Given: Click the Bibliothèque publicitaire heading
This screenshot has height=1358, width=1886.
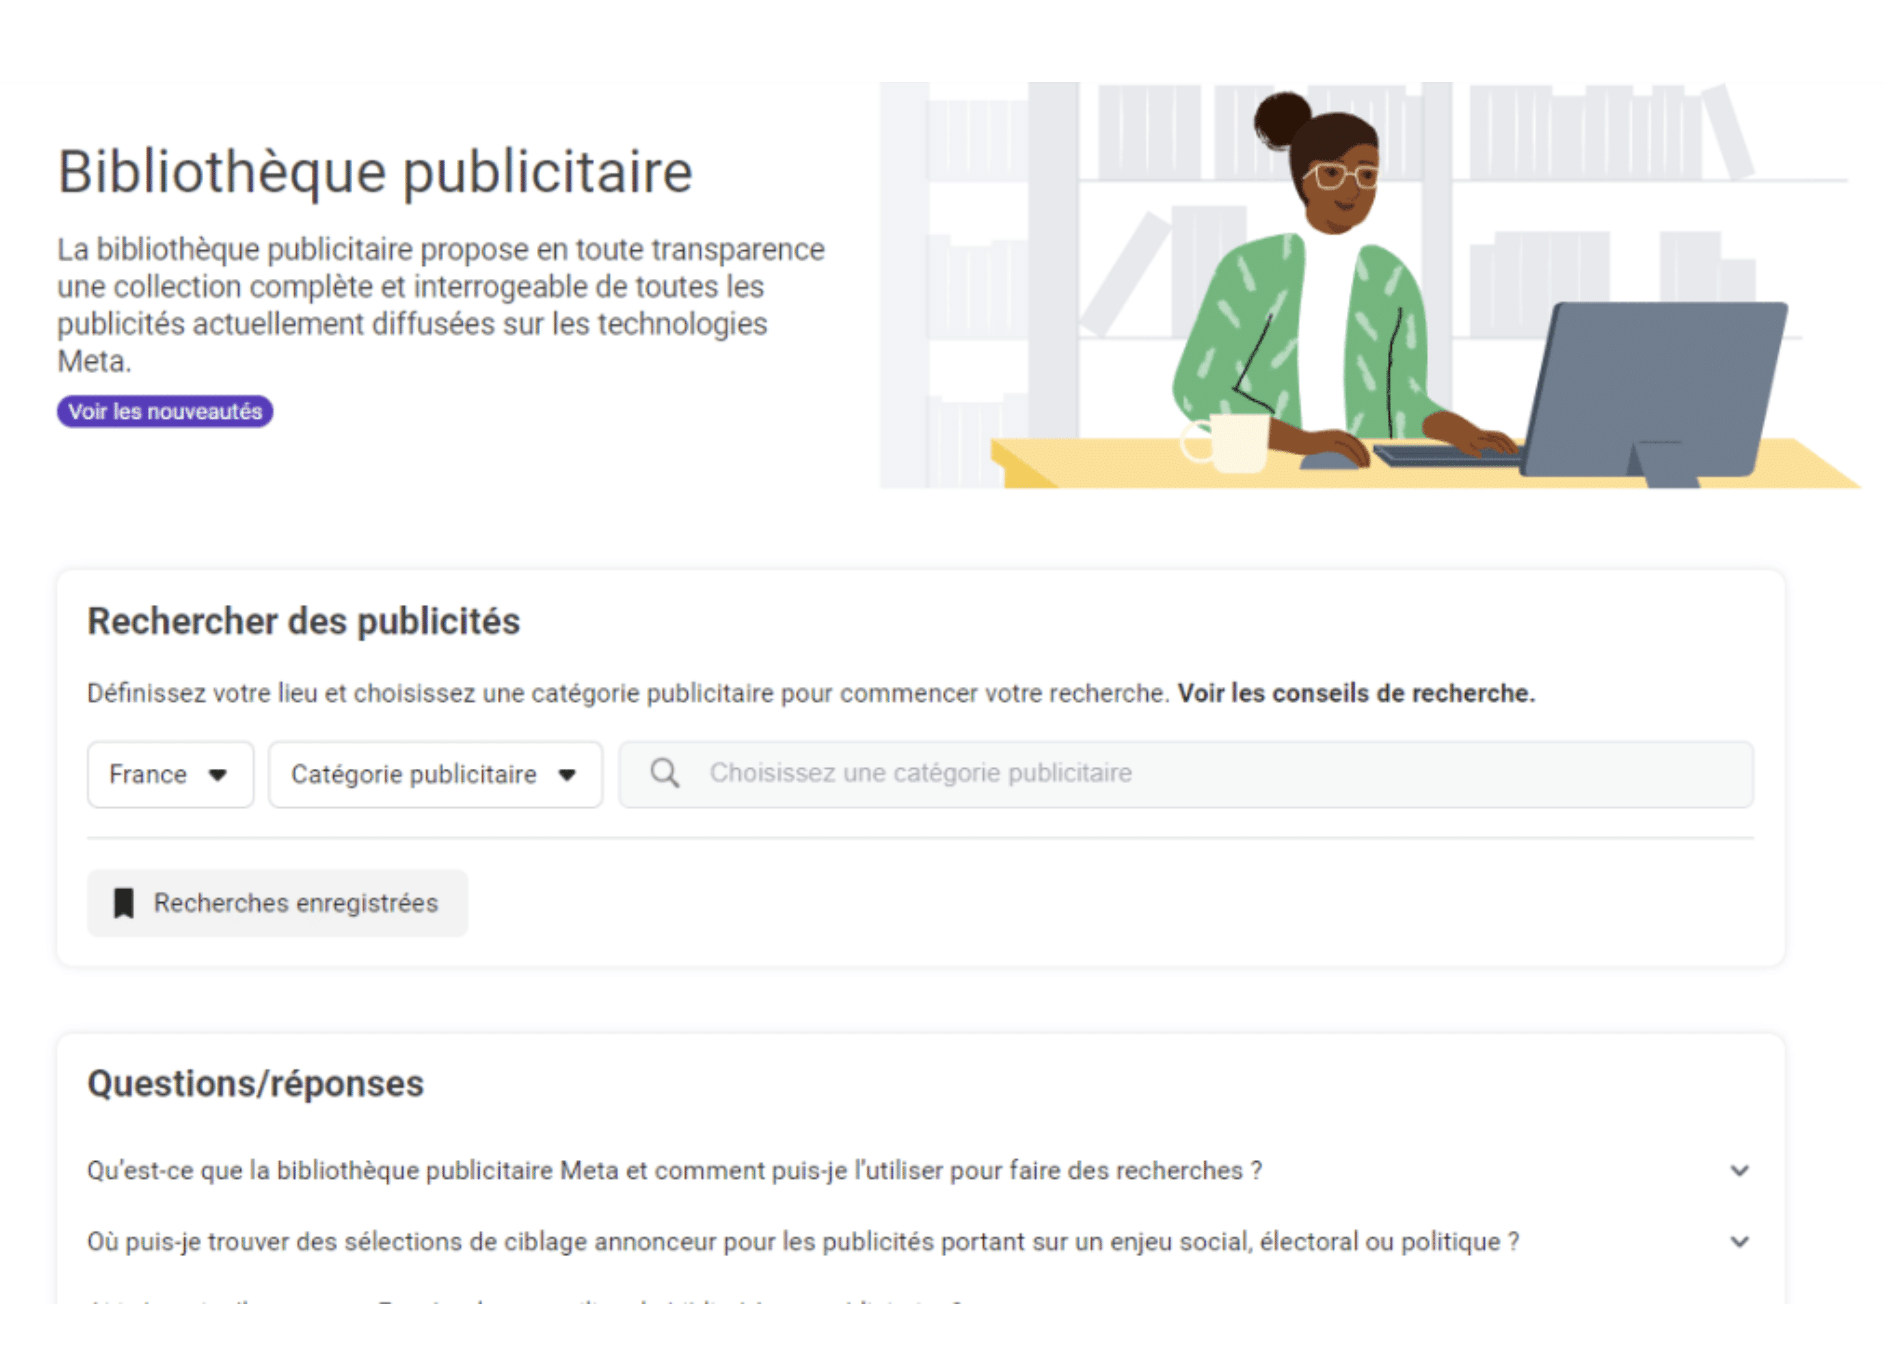Looking at the screenshot, I should pyautogui.click(x=375, y=171).
